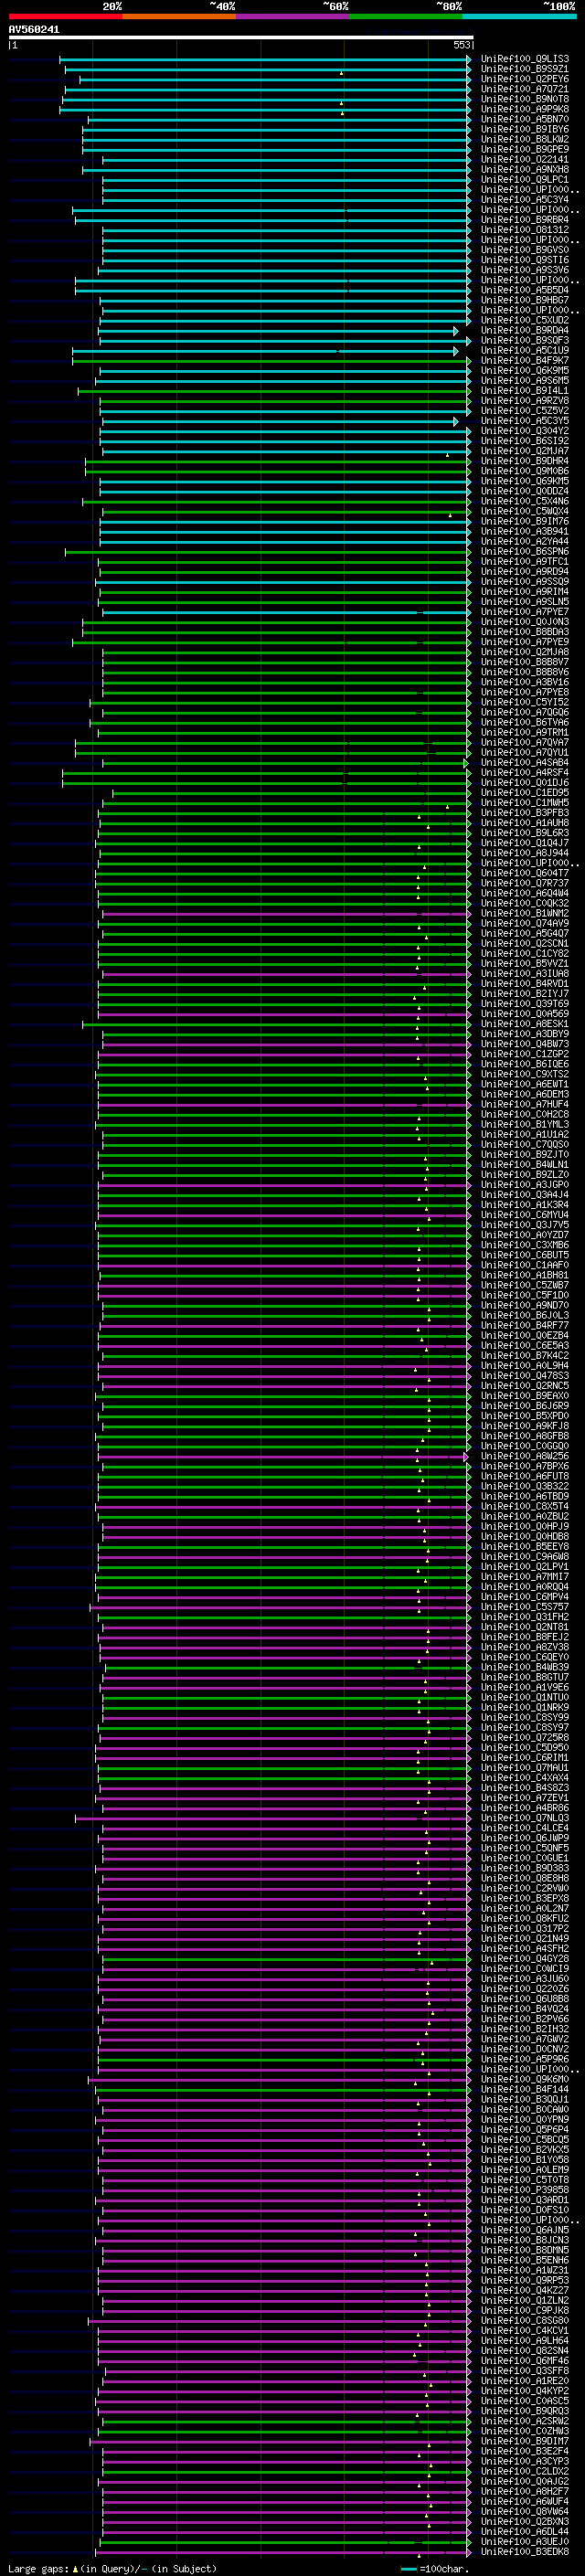Click the UniRef100_B9DHR4 label

525,461
